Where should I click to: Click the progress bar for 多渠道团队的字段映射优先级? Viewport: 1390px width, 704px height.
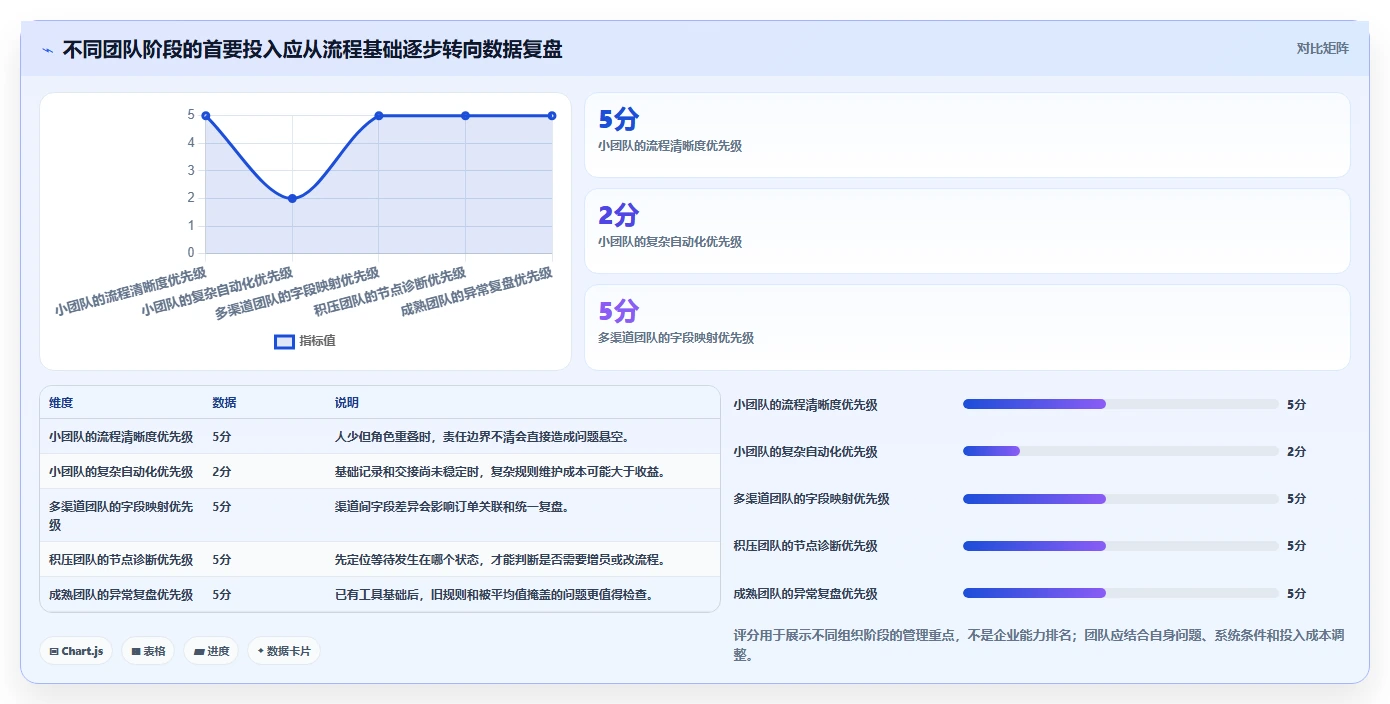click(x=1120, y=498)
